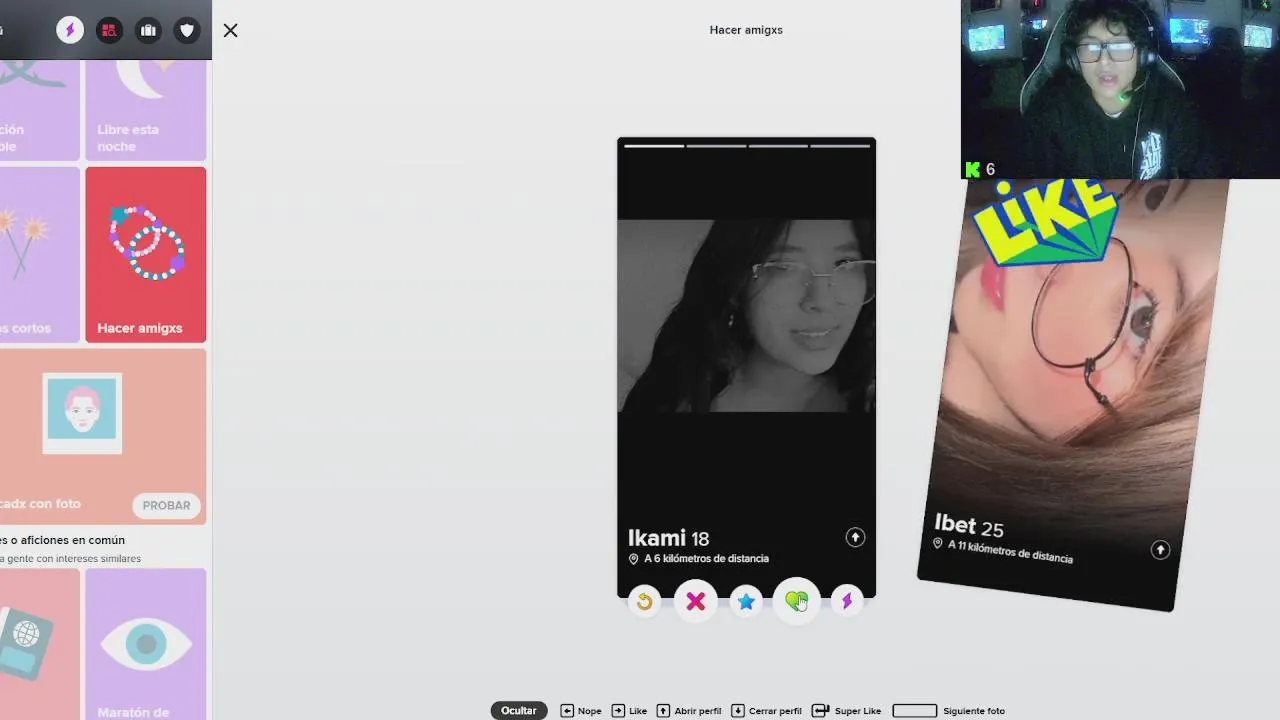This screenshot has width=1280, height=720.
Task: Click the Nope shortcut hint
Action: click(581, 711)
